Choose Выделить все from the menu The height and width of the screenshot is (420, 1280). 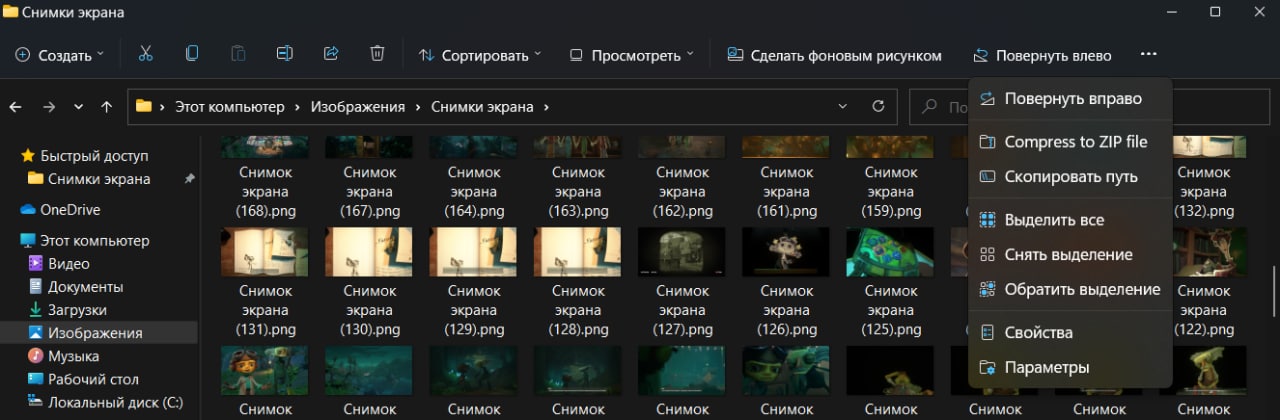coord(1070,220)
